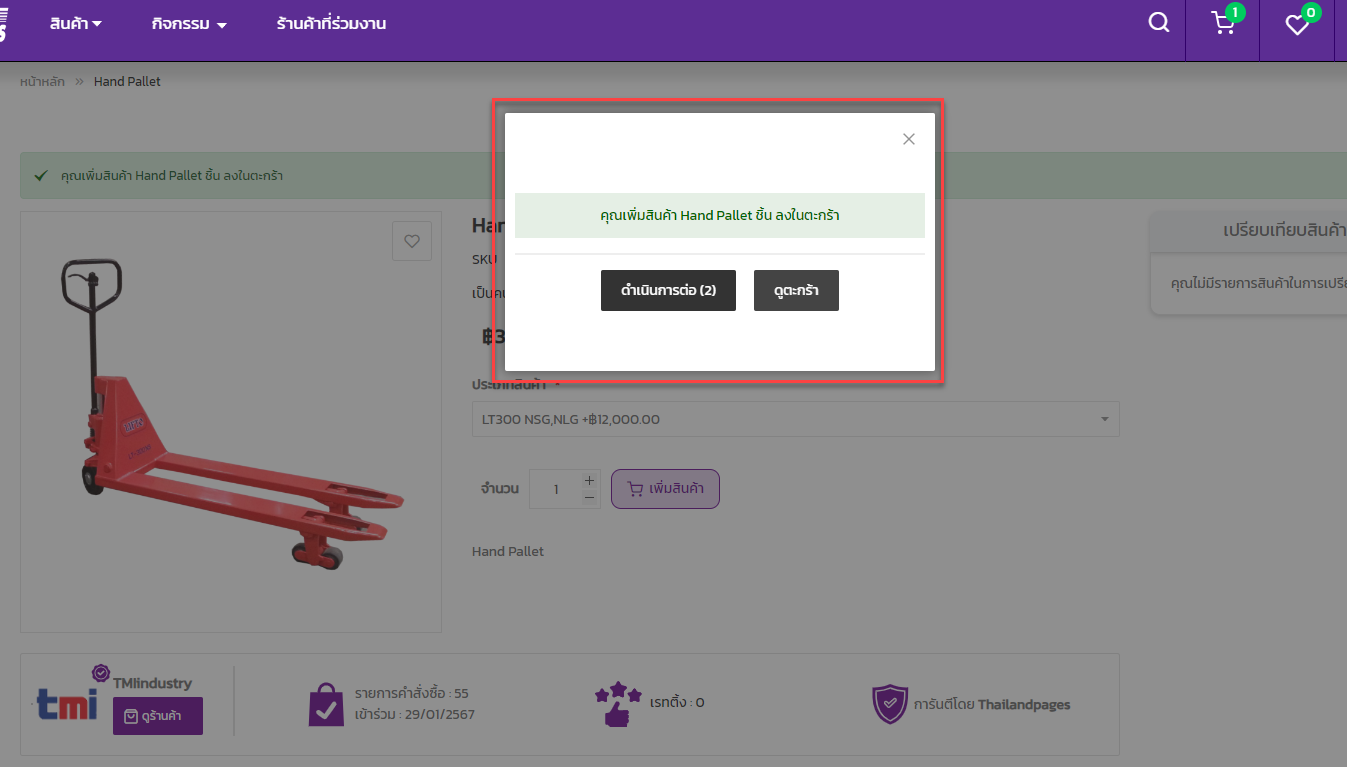1347x767 pixels.
Task: Click the TMI store logo
Action: tap(67, 703)
